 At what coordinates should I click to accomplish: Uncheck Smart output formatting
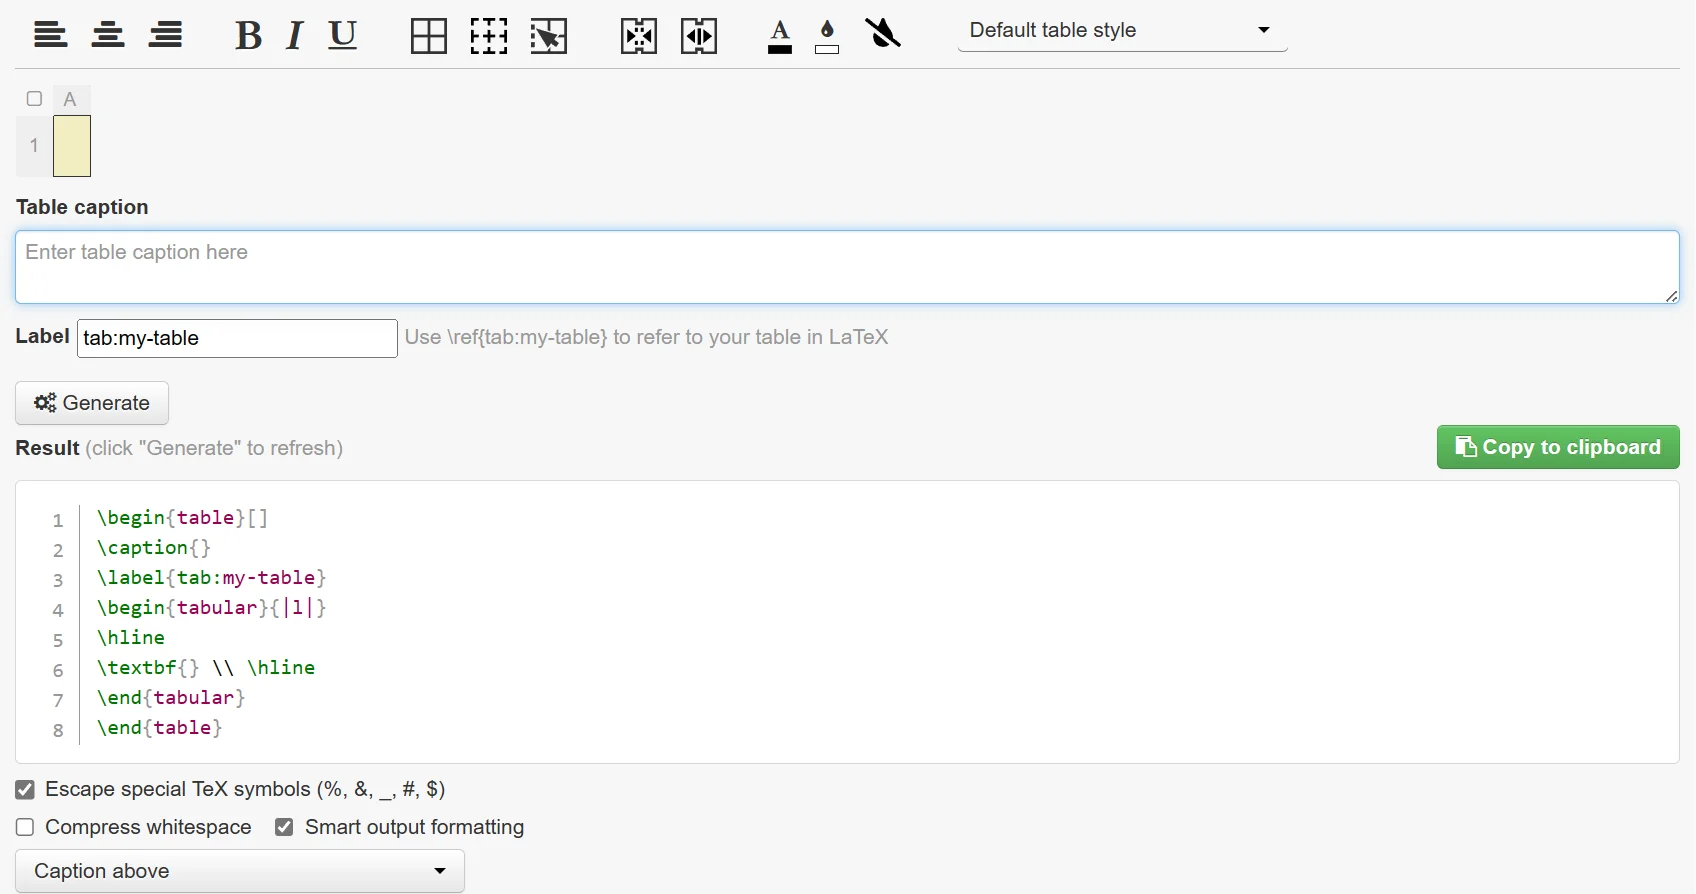point(284,828)
